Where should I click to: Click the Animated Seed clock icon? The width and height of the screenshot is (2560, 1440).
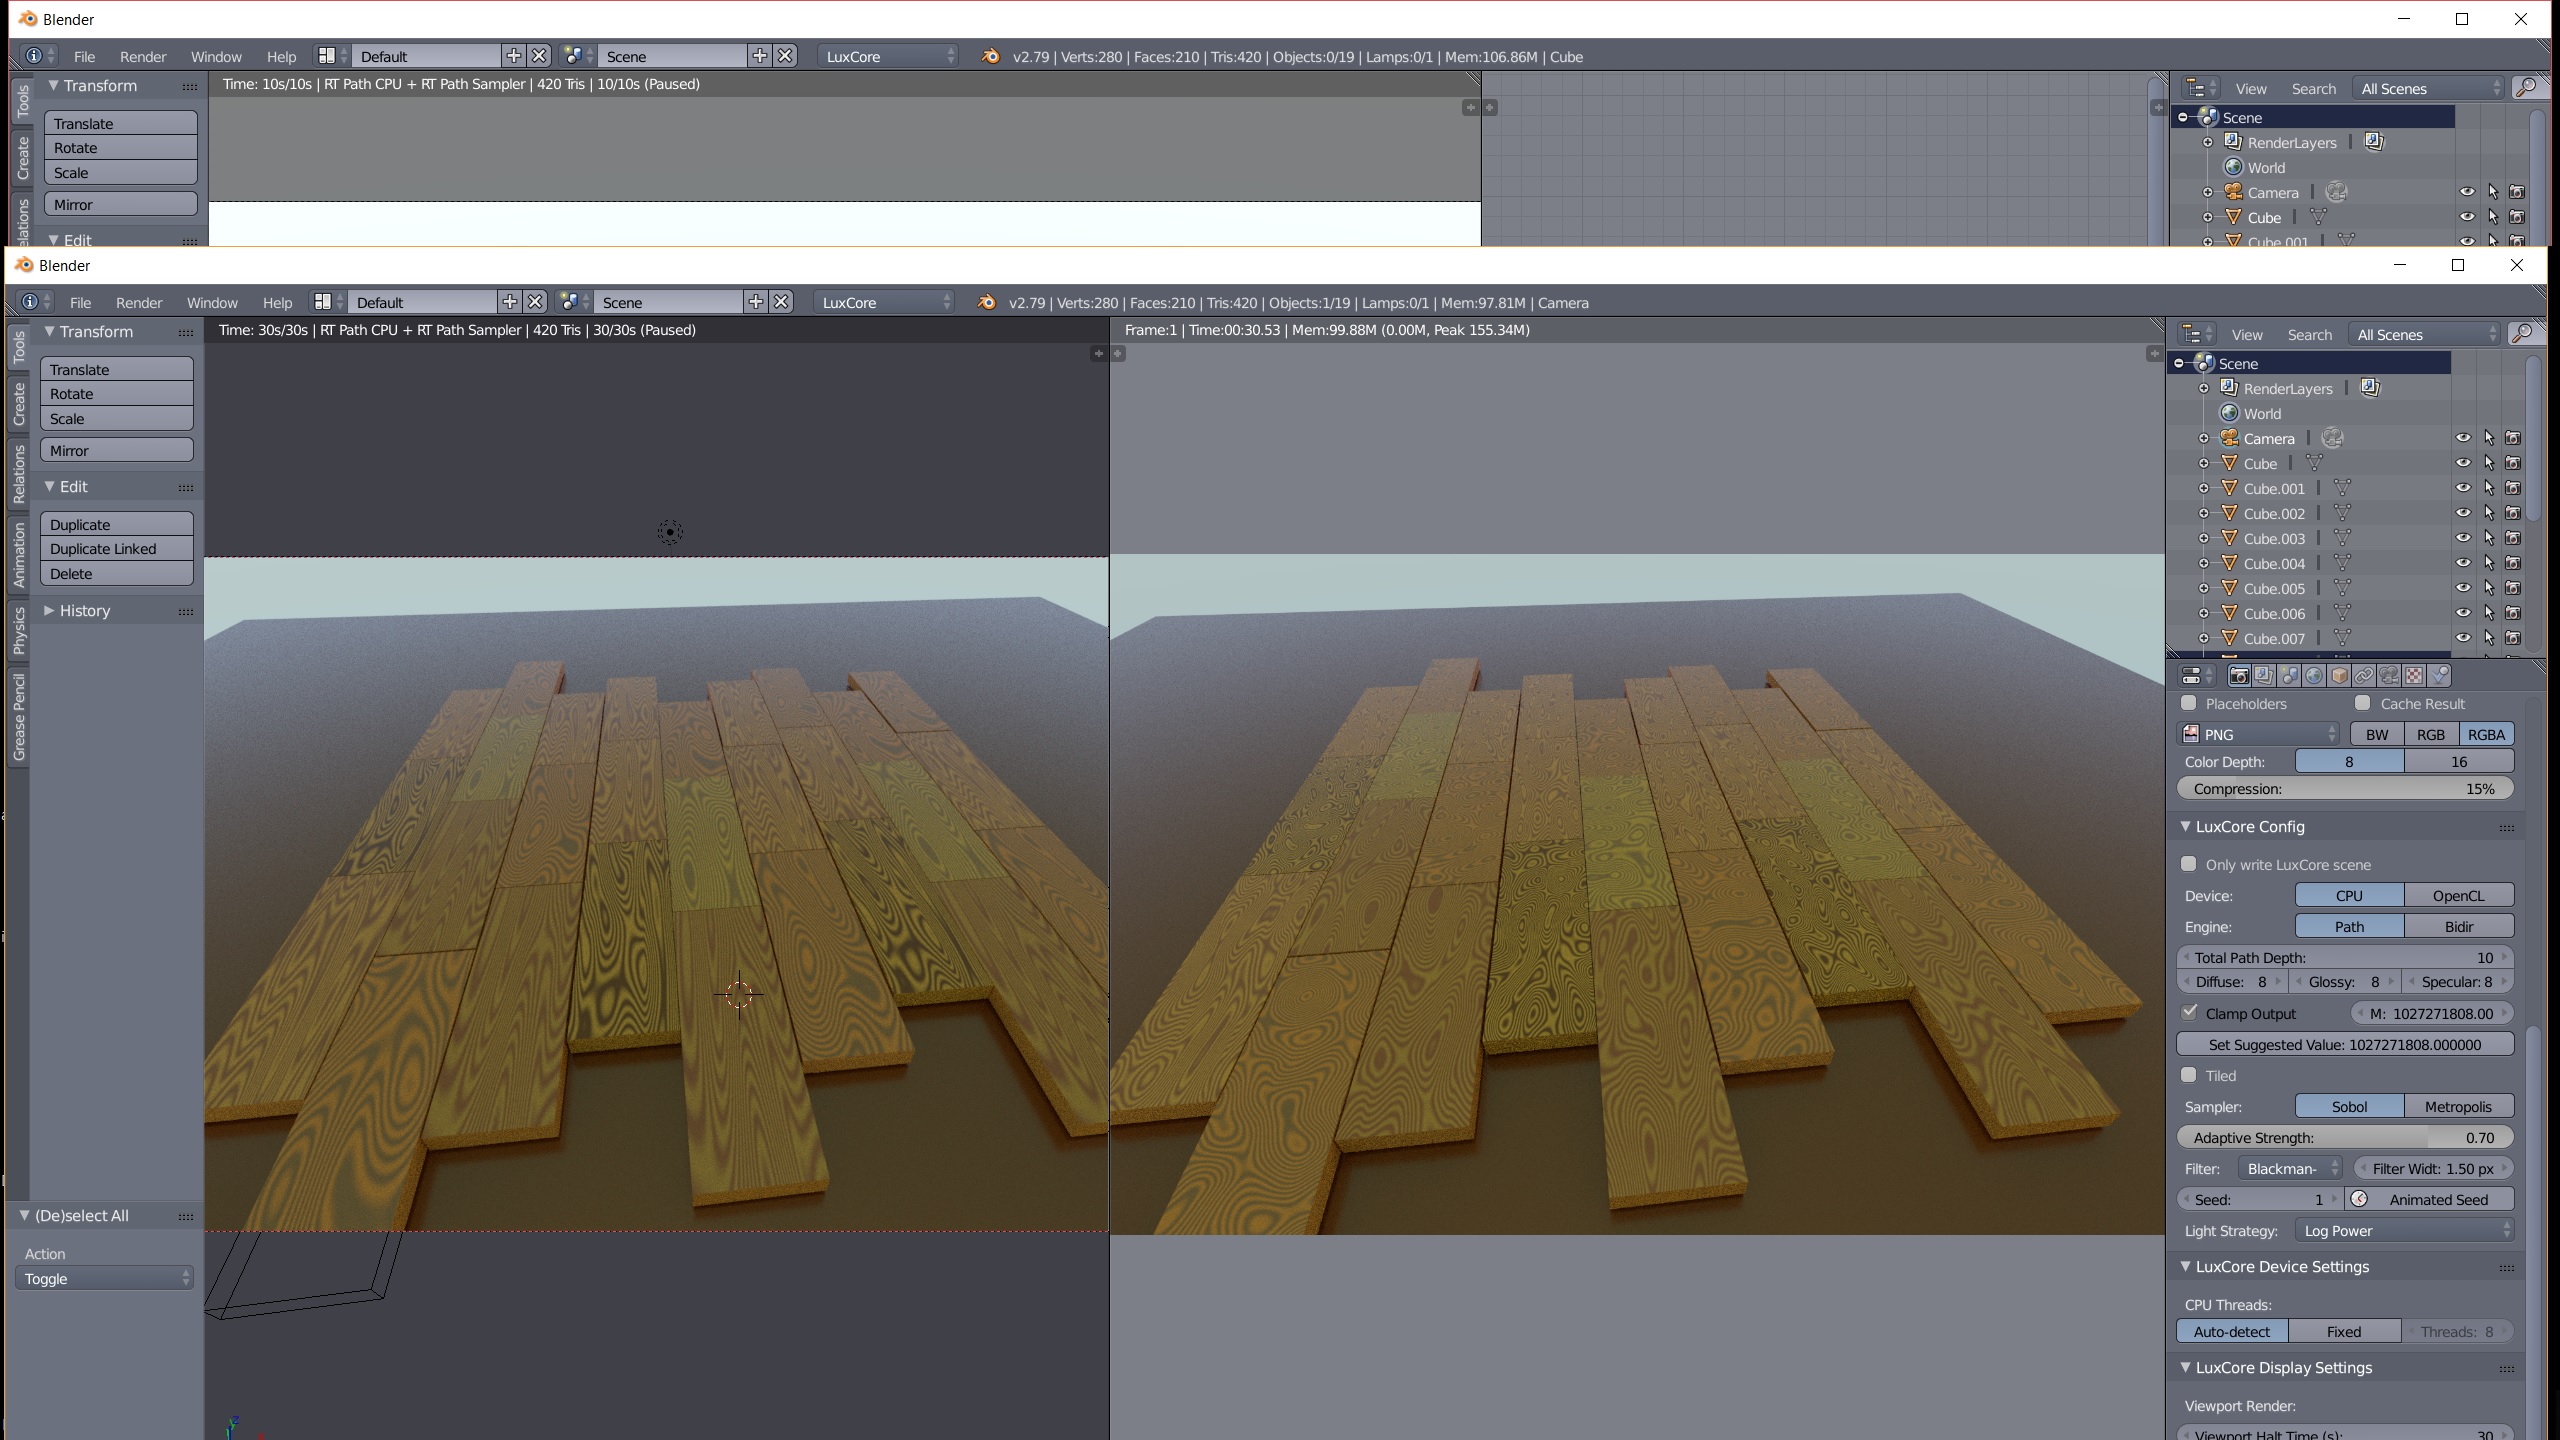coord(2359,1199)
